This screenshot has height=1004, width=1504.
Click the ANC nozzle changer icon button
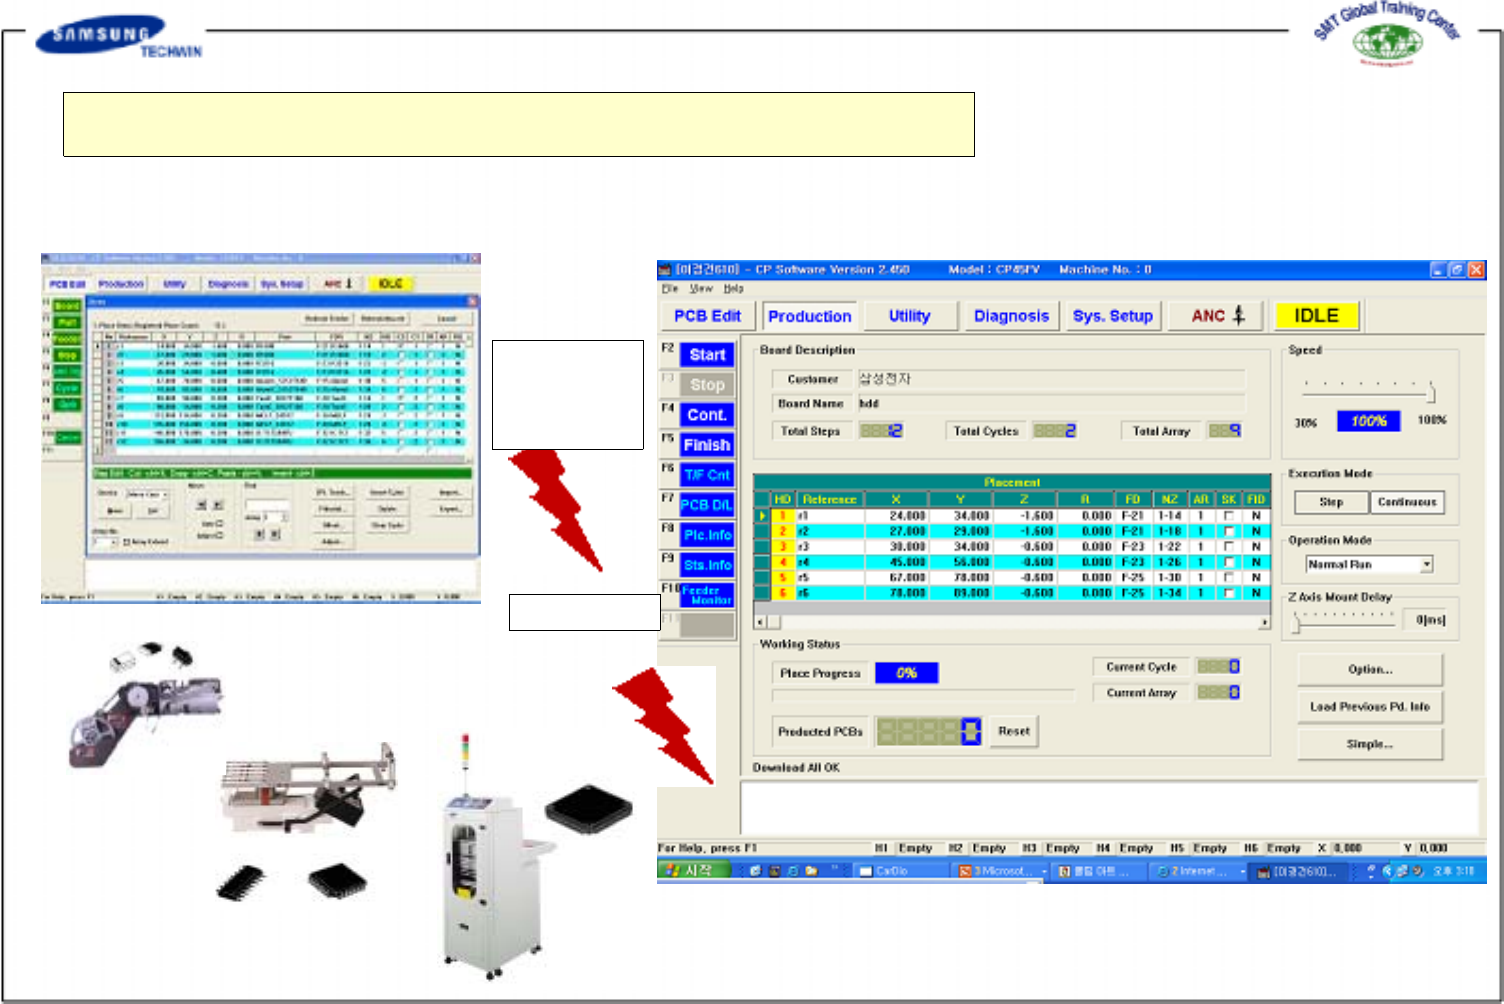coord(1218,316)
